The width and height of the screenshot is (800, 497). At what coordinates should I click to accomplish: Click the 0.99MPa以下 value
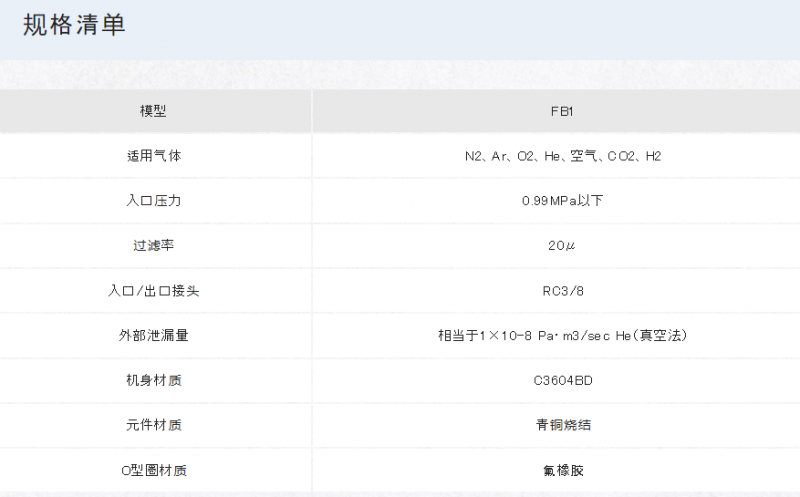tap(562, 201)
